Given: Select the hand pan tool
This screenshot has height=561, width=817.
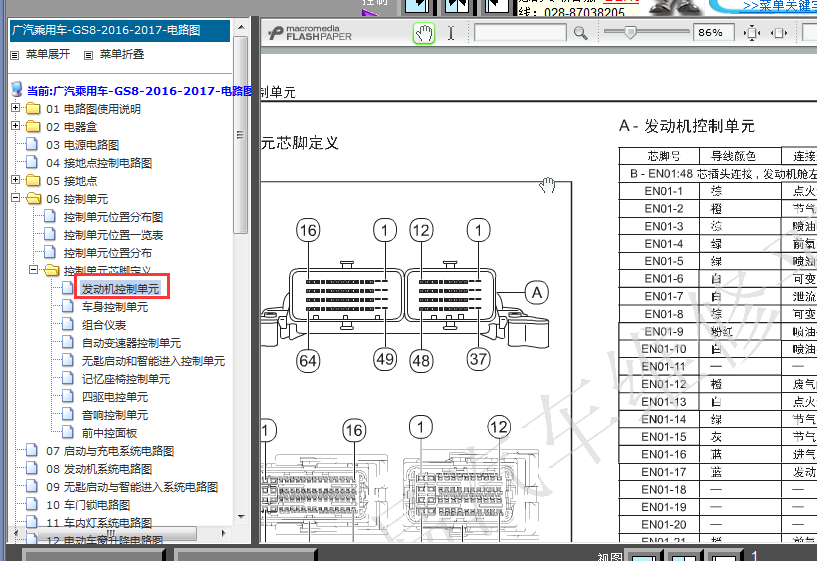Looking at the screenshot, I should [x=424, y=33].
